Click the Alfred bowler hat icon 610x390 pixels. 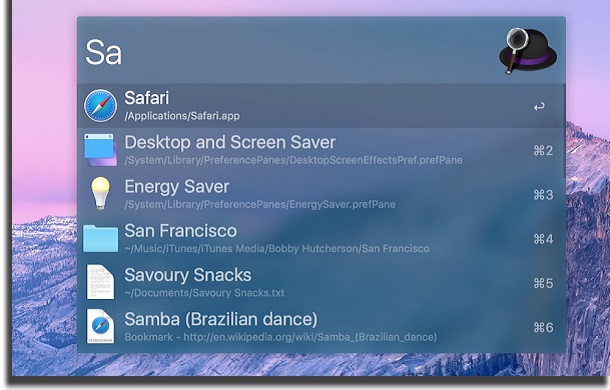tap(528, 51)
